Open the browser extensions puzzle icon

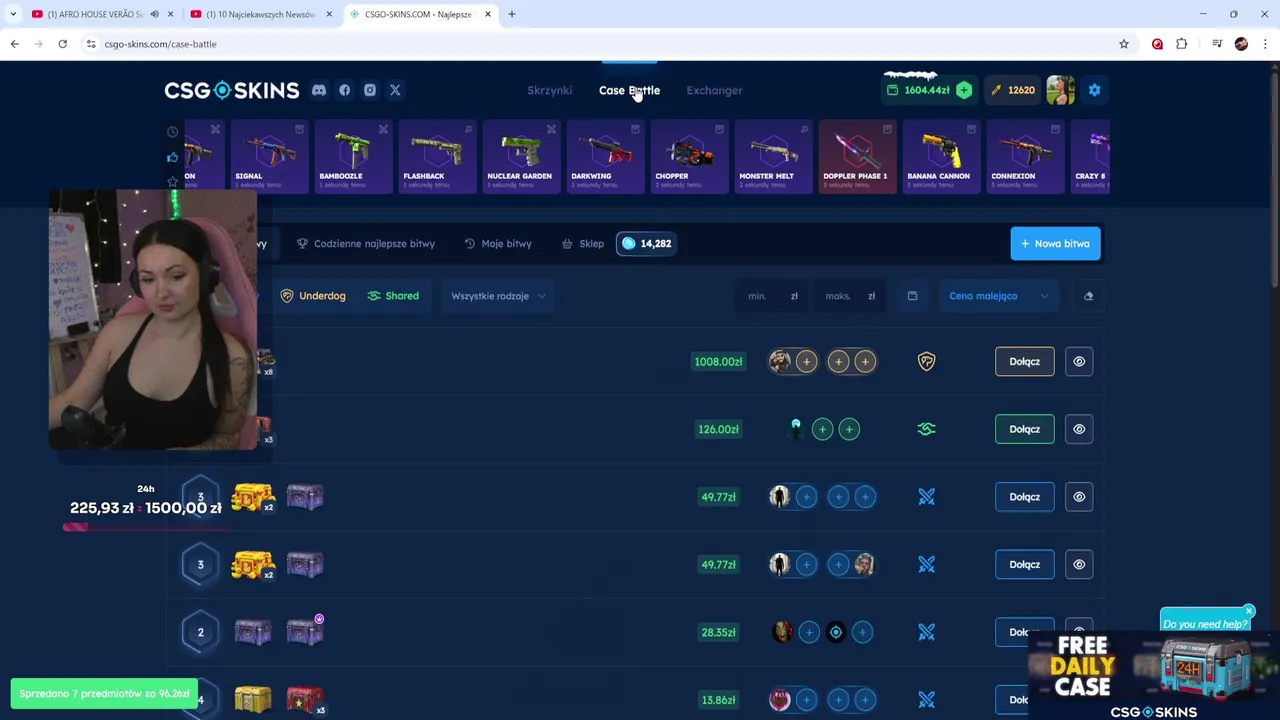[1182, 44]
